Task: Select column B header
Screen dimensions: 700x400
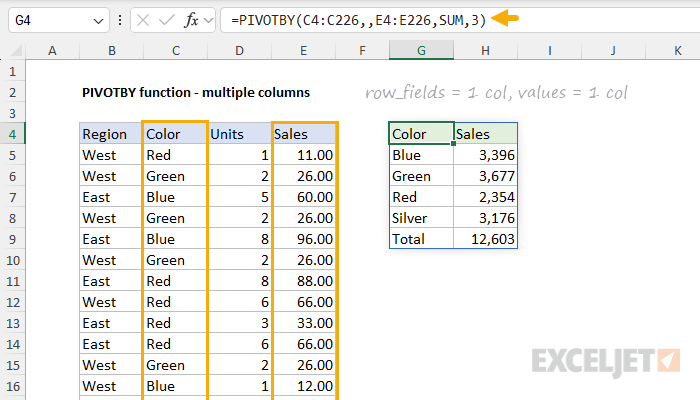Action: (x=112, y=50)
